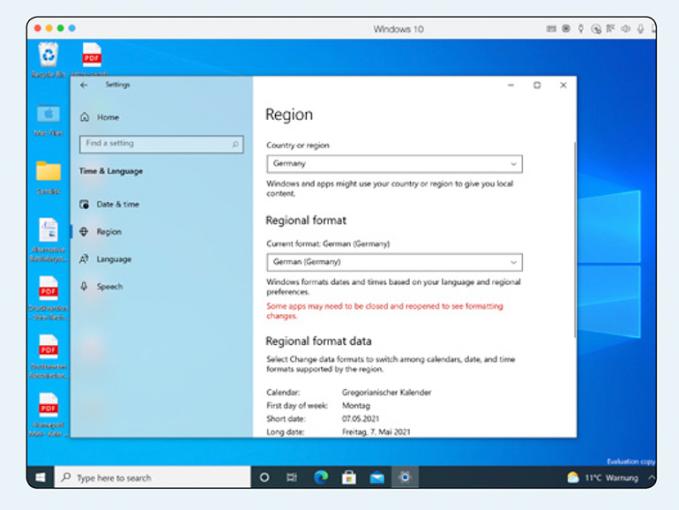Image resolution: width=679 pixels, height=510 pixels.
Task: Click the Time & Language heading
Action: tap(111, 171)
